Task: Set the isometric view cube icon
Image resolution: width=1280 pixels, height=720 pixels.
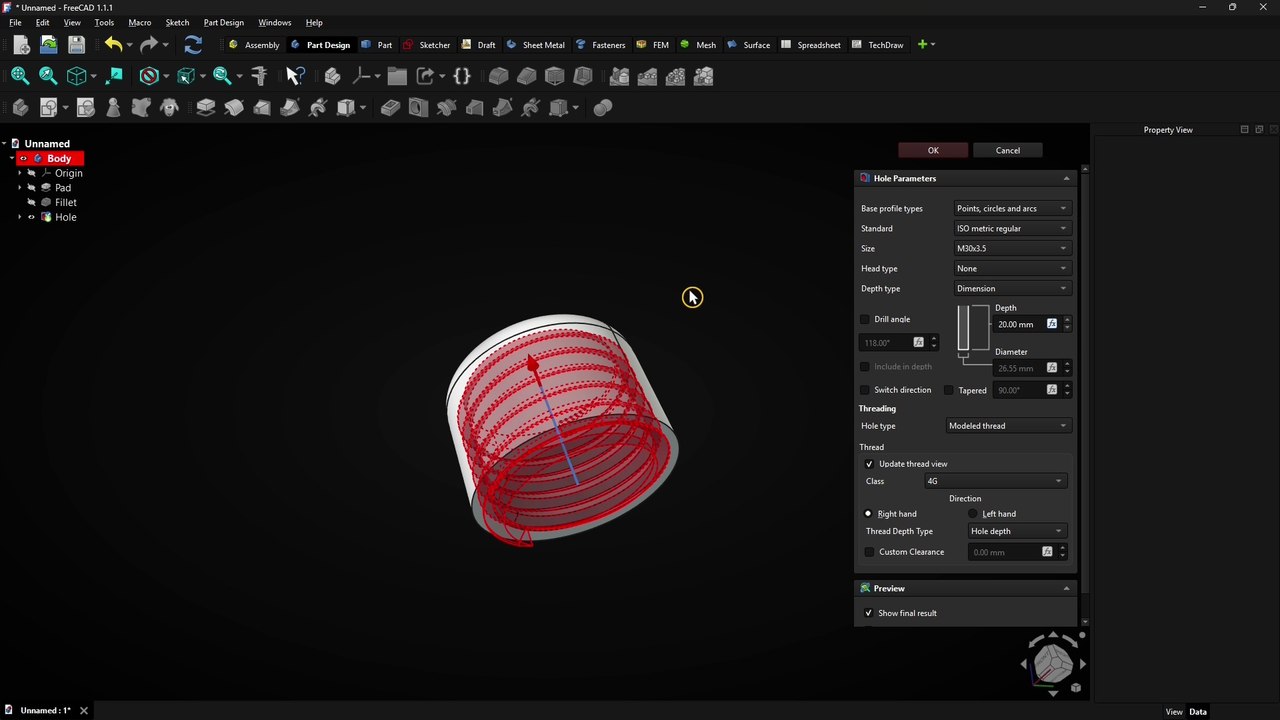Action: (76, 76)
